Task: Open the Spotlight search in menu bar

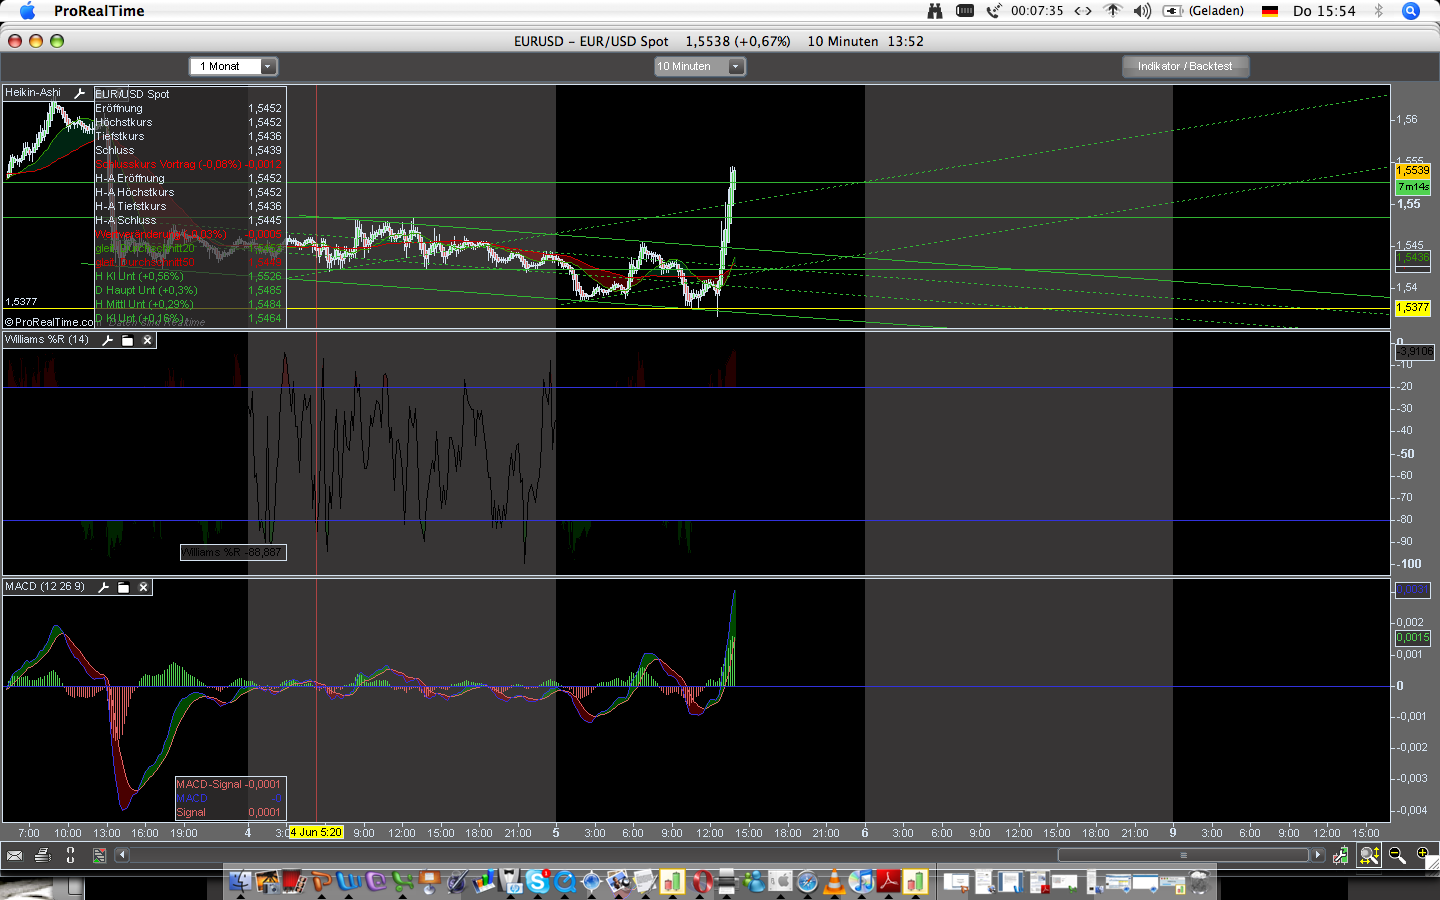Action: [x=1411, y=11]
